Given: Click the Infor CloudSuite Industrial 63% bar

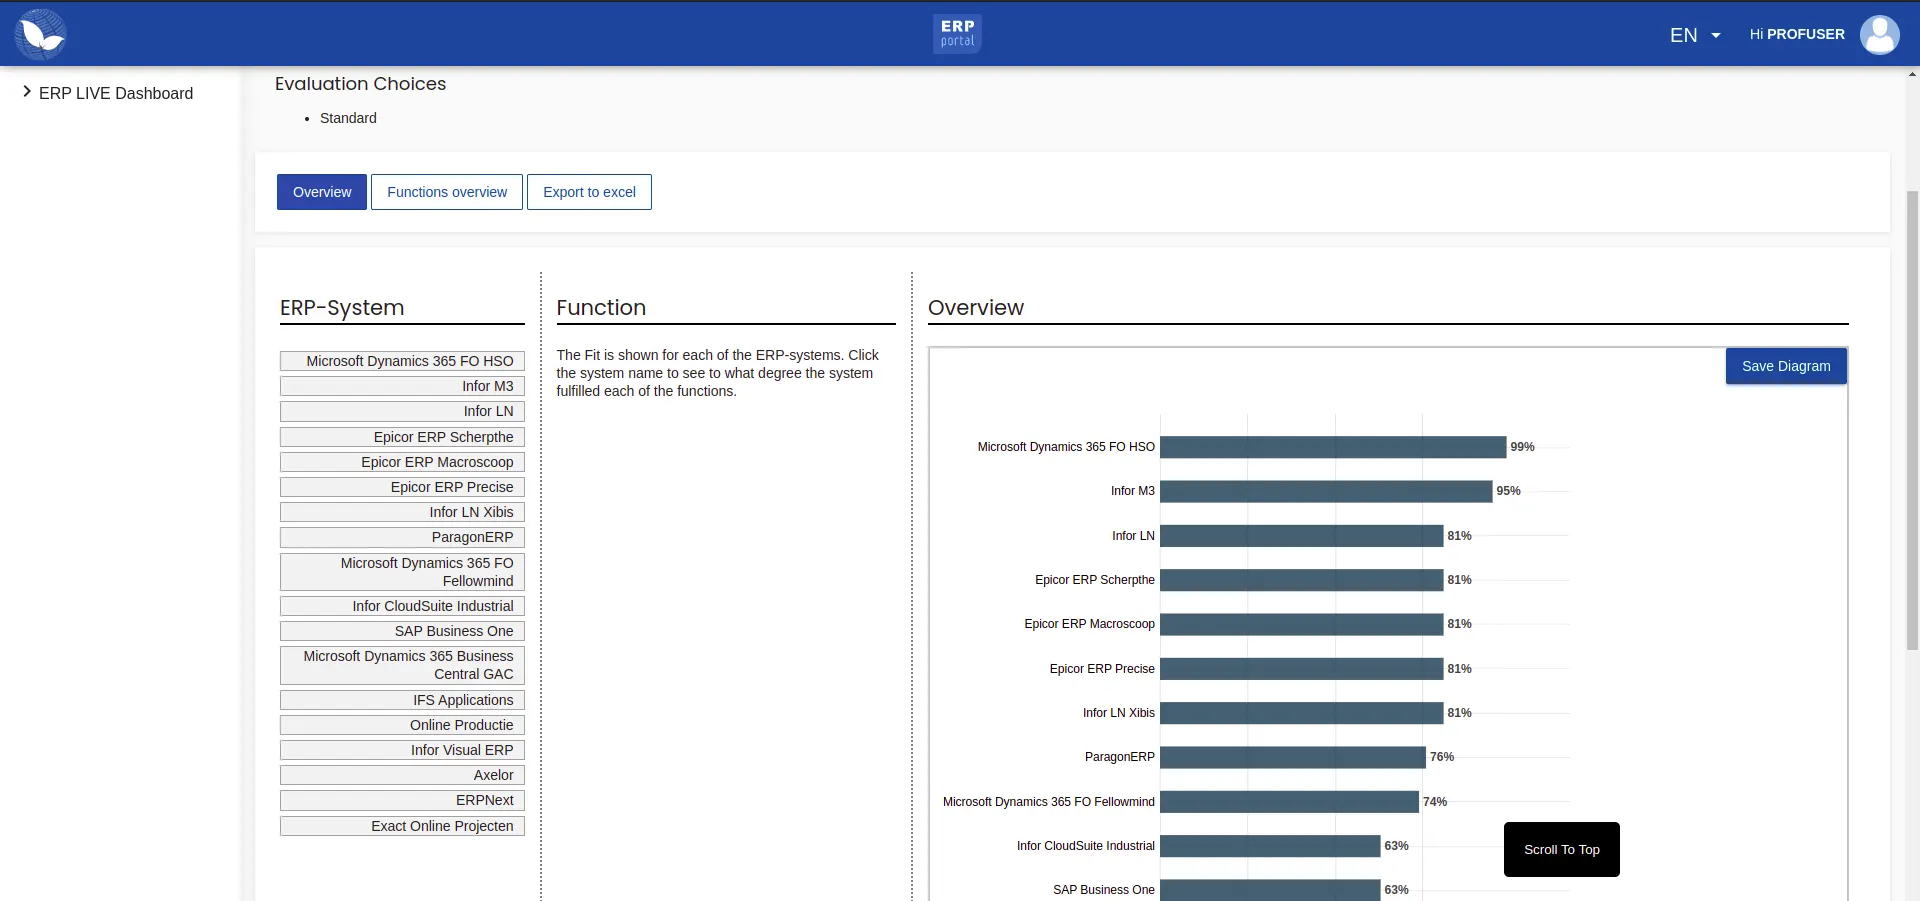Looking at the screenshot, I should pyautogui.click(x=1270, y=846).
